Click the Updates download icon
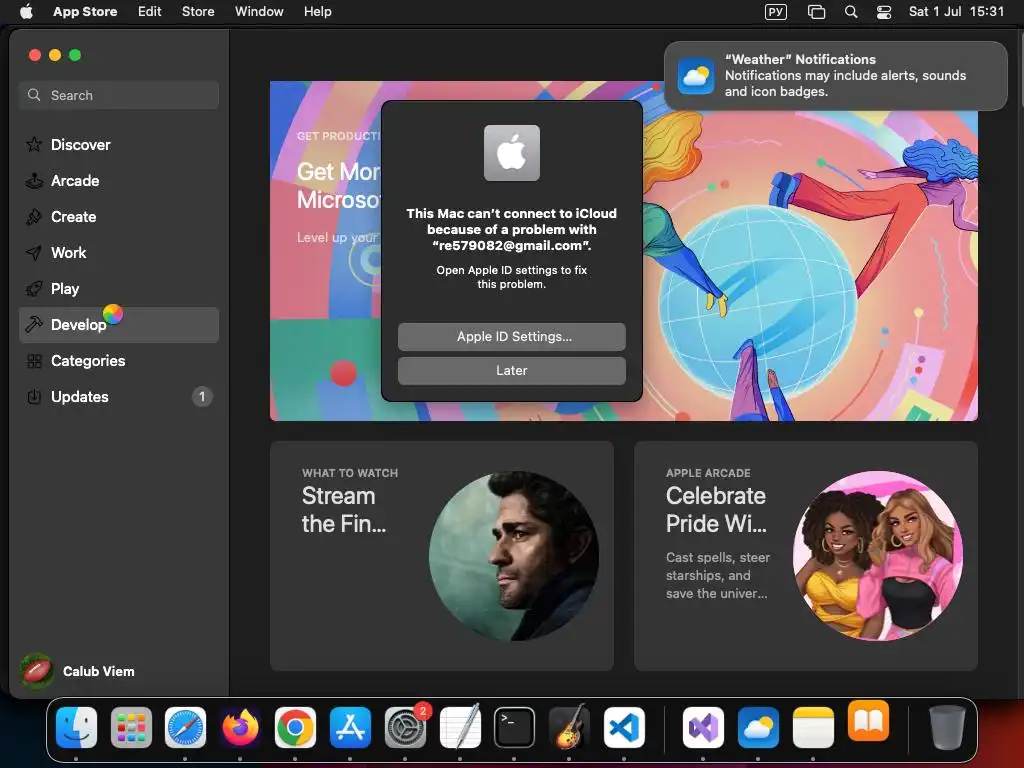The height and width of the screenshot is (768, 1024). [x=34, y=396]
